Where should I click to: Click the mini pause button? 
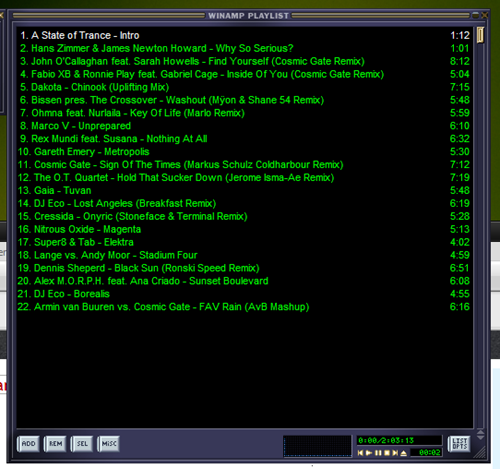point(378,453)
